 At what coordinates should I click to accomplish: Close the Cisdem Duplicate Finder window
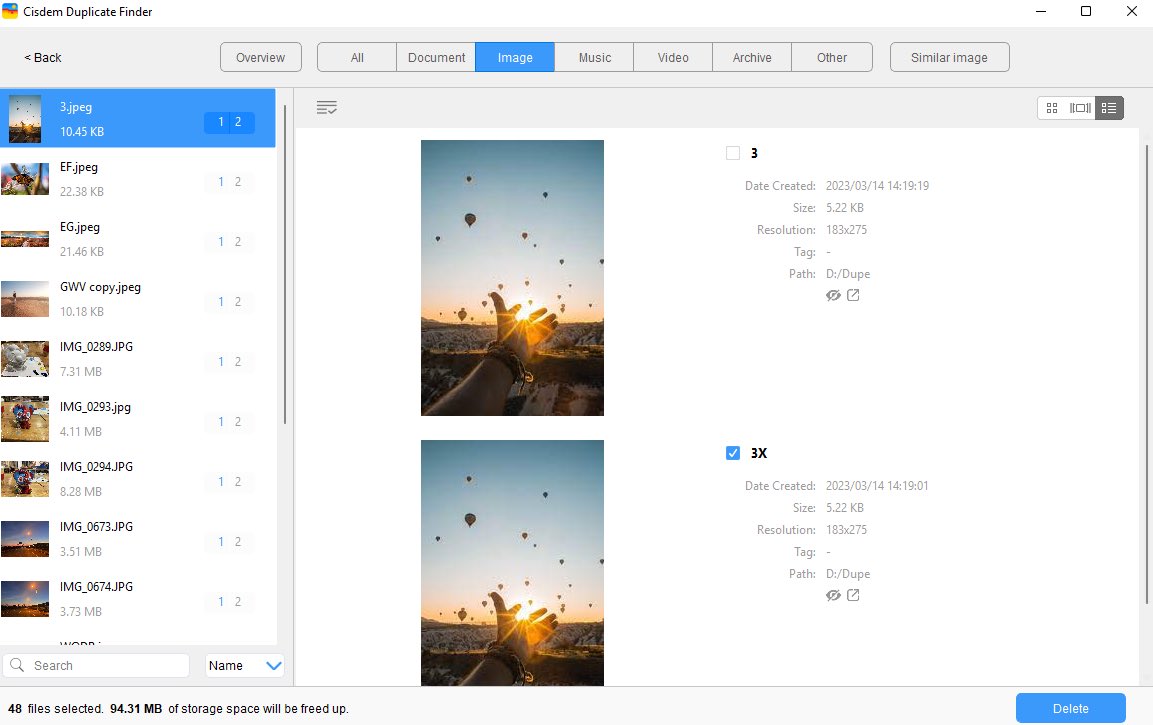[x=1132, y=11]
